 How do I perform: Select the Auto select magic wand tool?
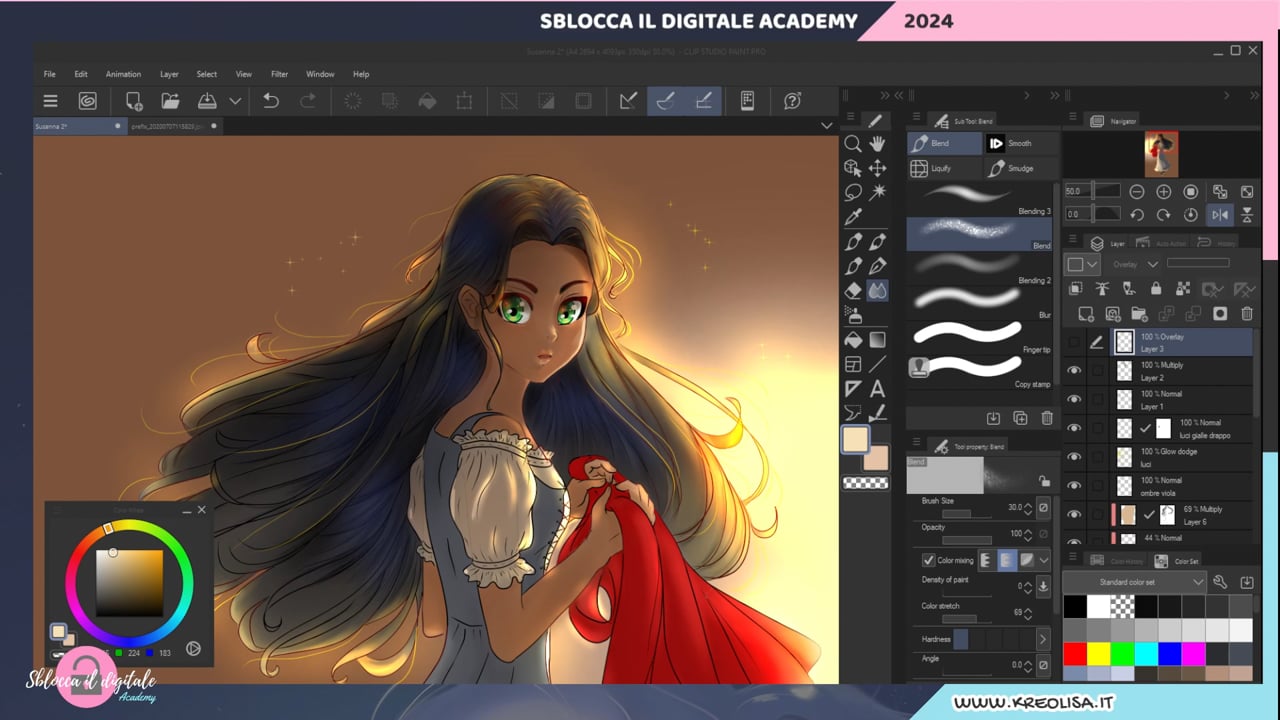(877, 192)
